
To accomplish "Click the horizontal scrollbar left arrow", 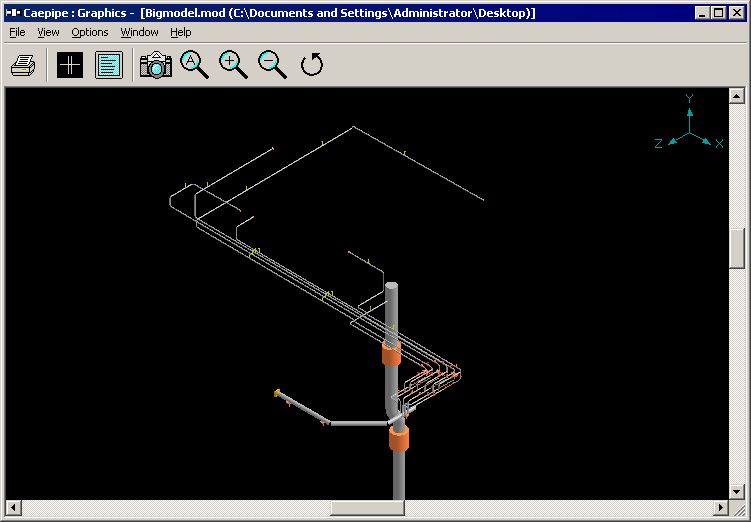I will [13, 507].
